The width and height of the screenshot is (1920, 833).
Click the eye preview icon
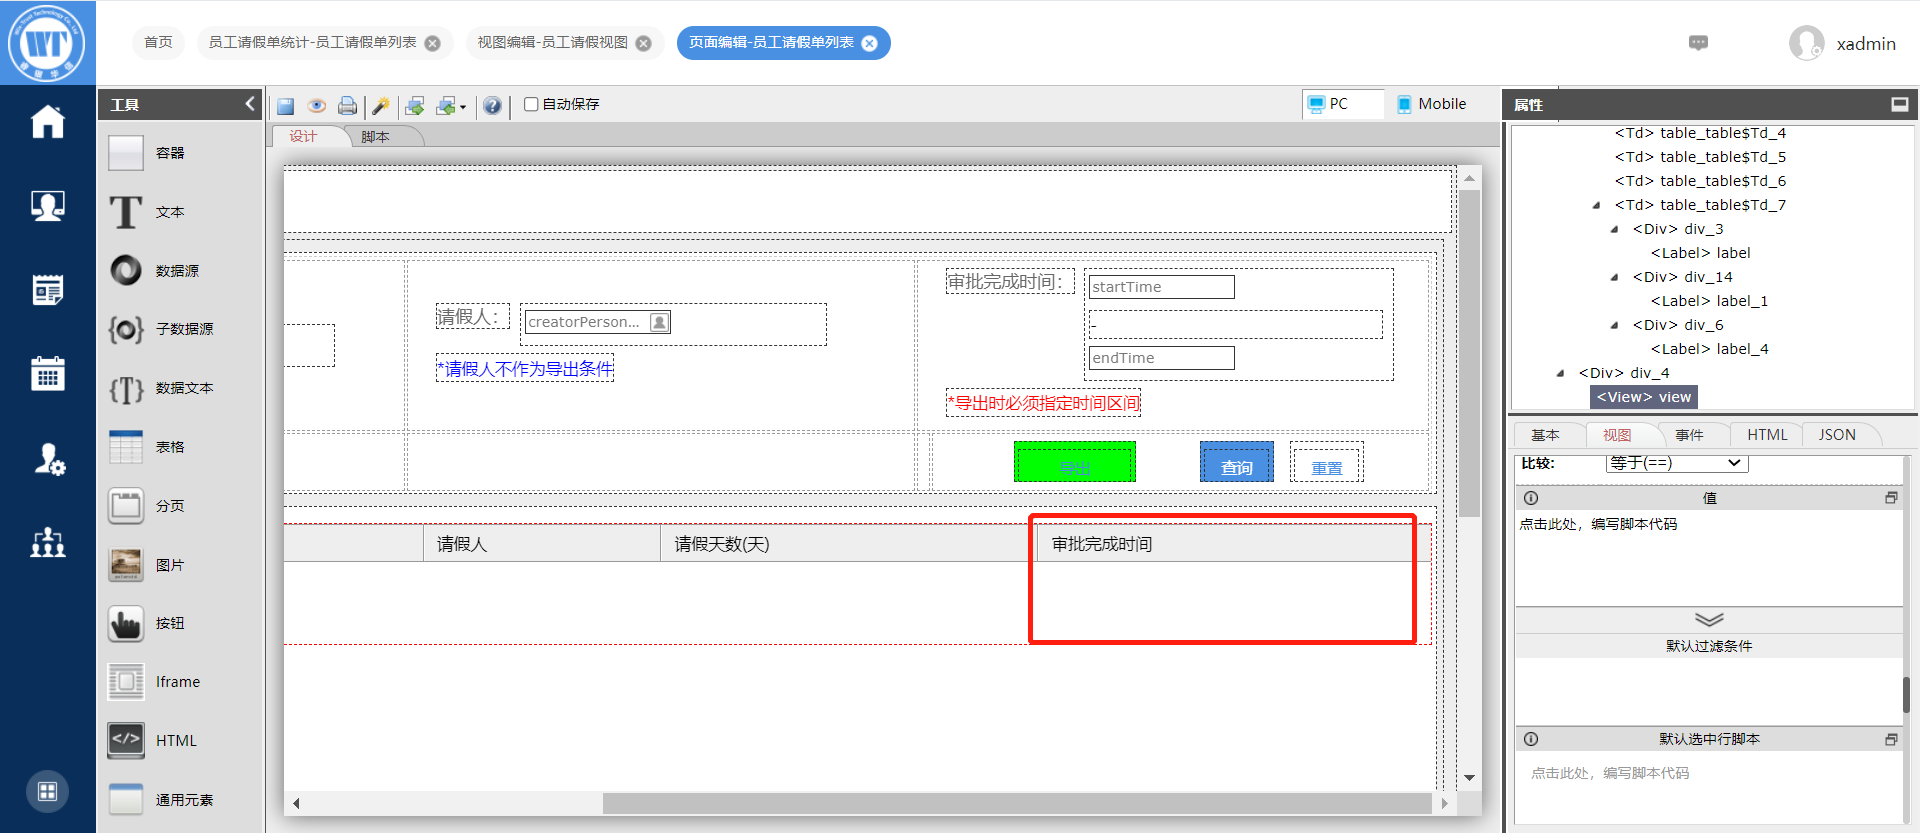pos(317,105)
